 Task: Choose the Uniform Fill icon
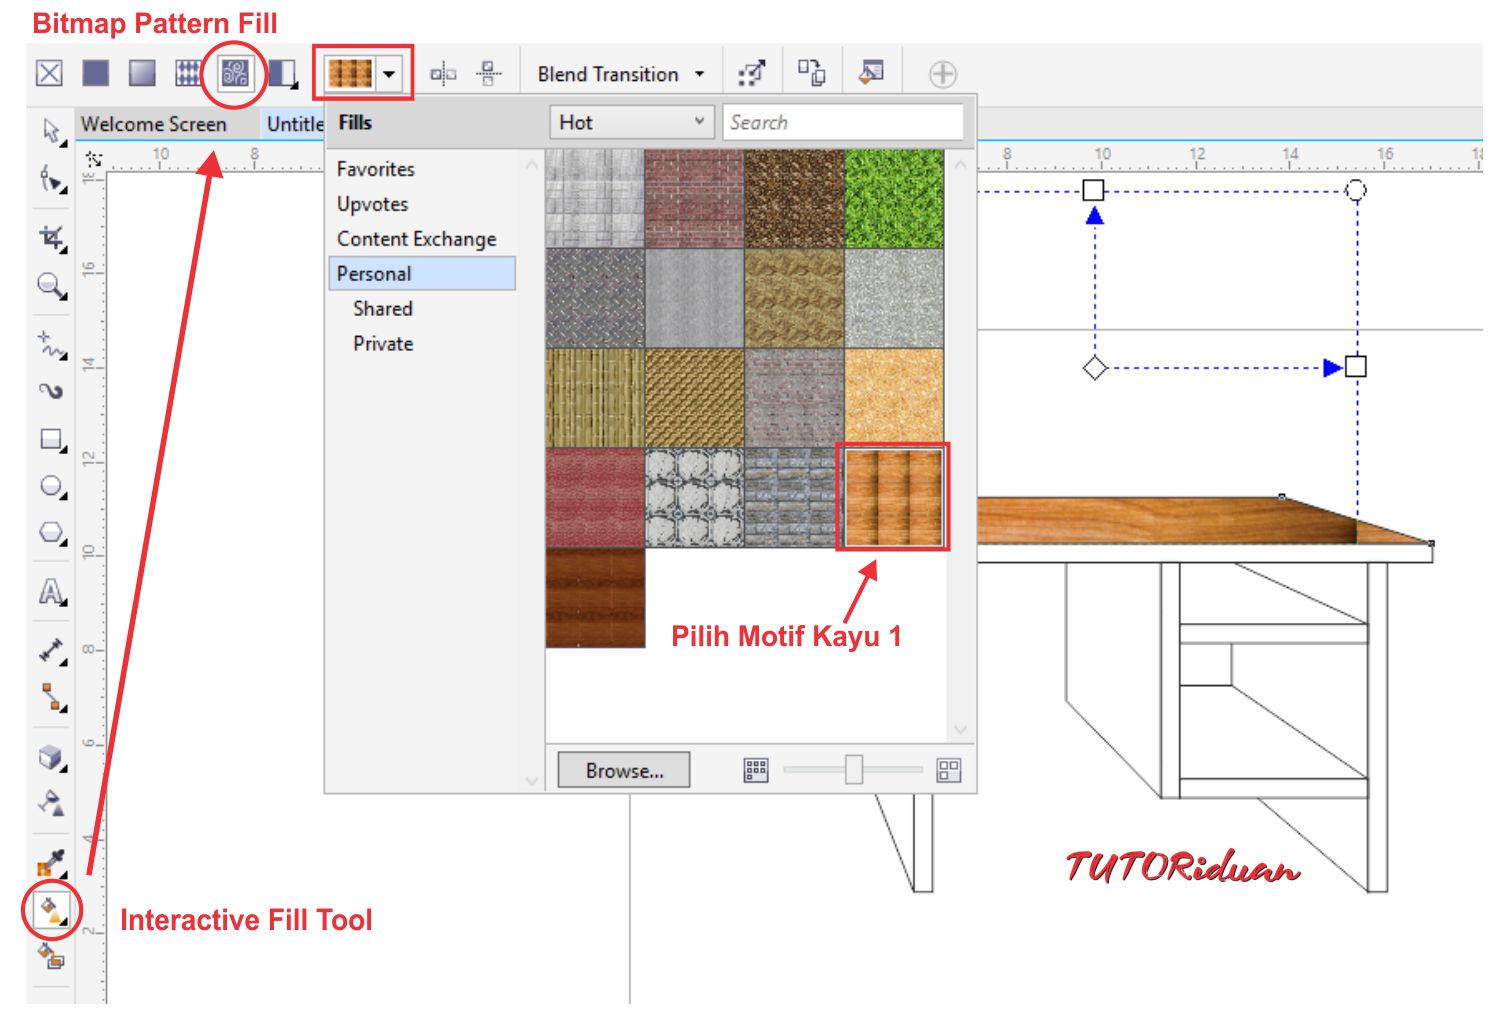click(95, 72)
